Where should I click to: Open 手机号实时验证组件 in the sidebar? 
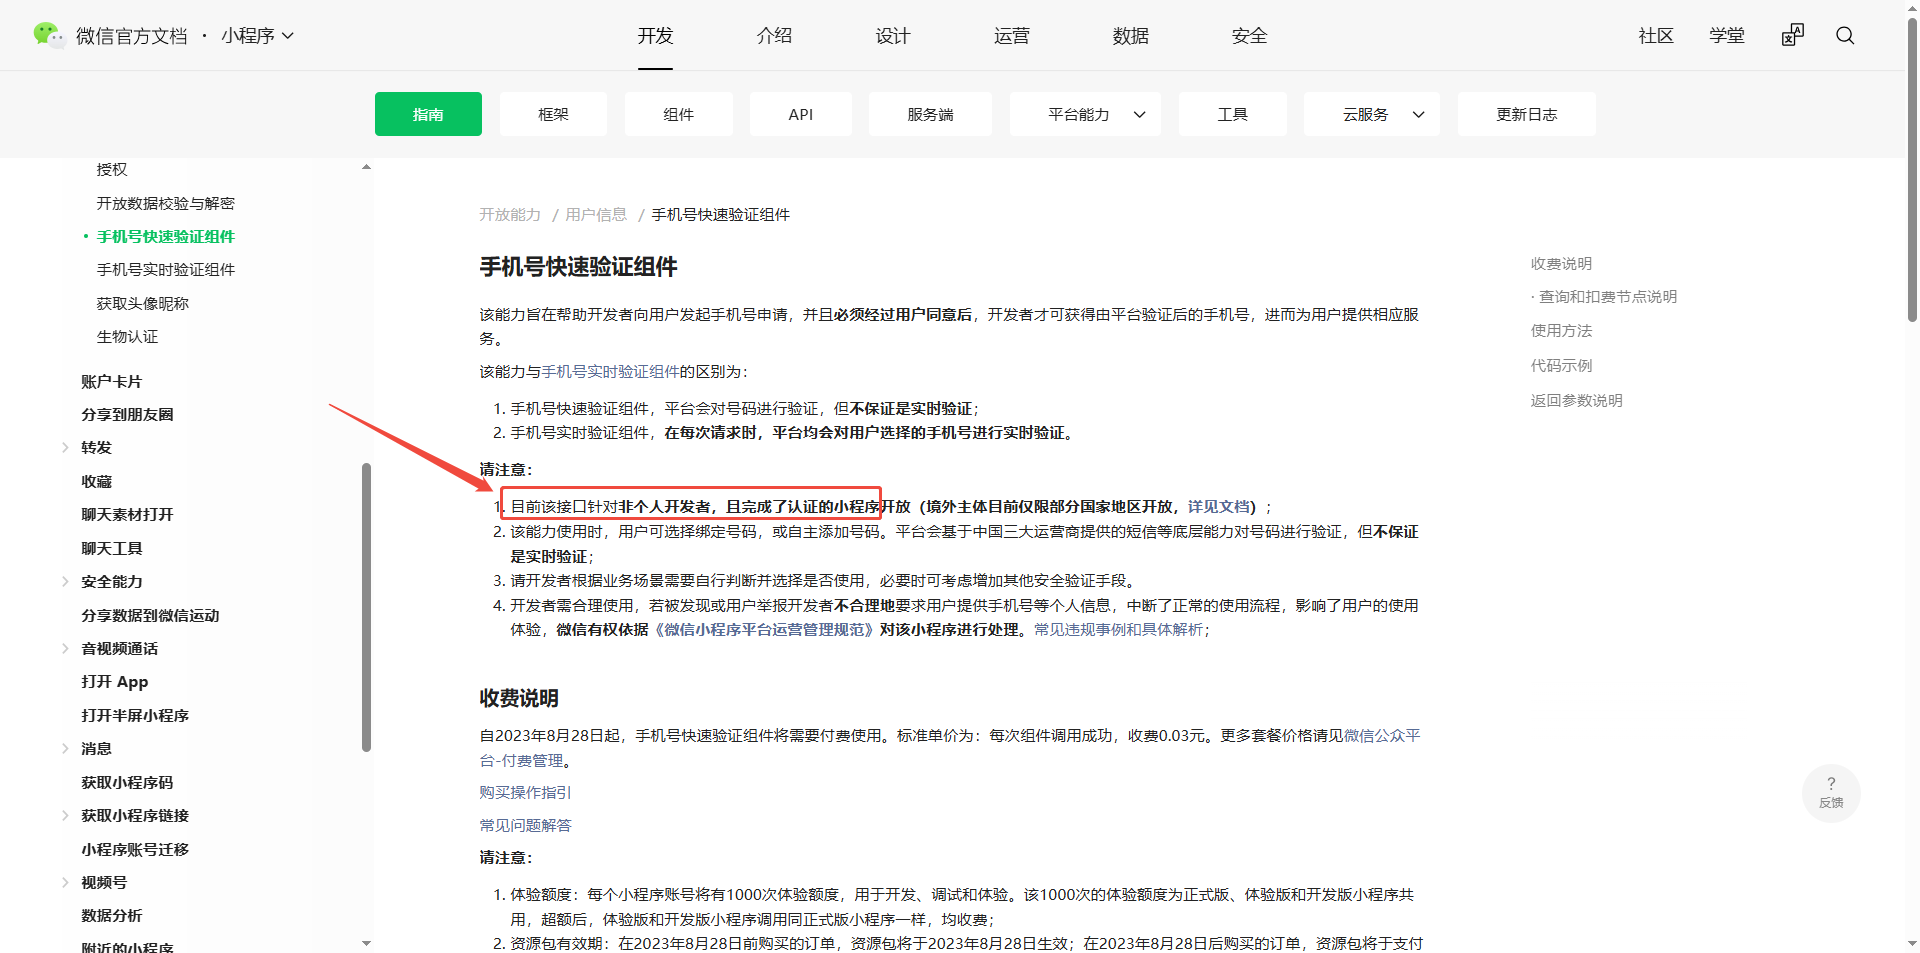(166, 270)
